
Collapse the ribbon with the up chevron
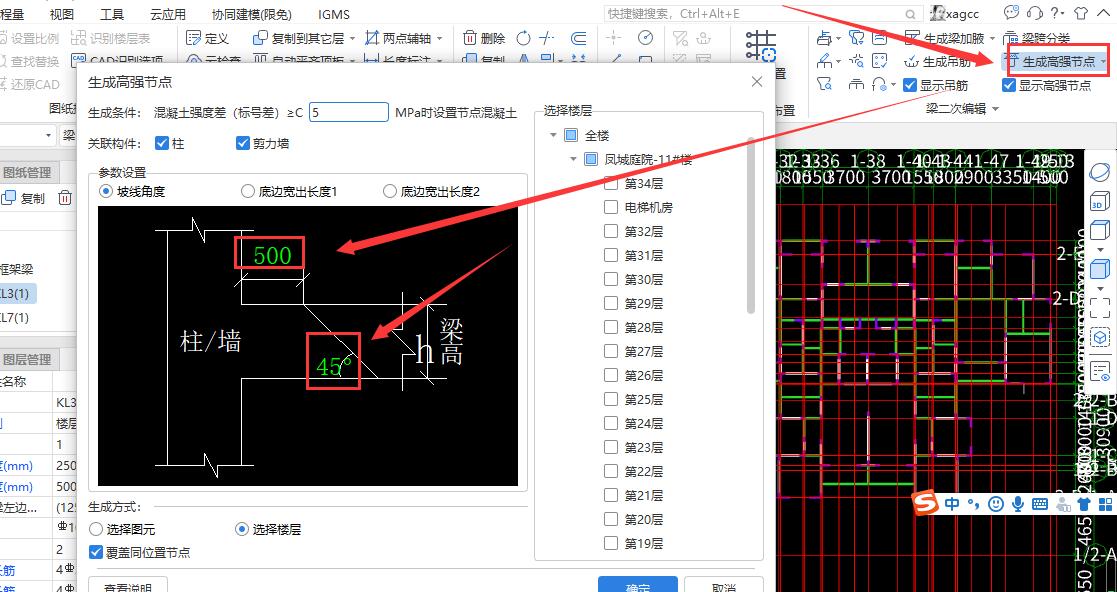click(1104, 13)
